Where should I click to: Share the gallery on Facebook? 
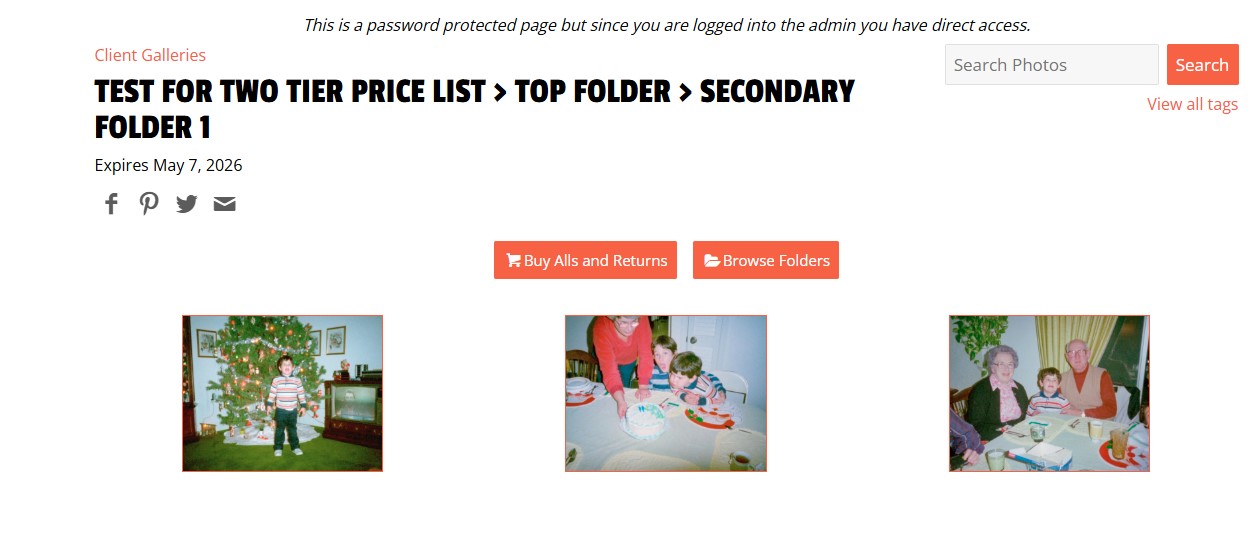tap(111, 204)
